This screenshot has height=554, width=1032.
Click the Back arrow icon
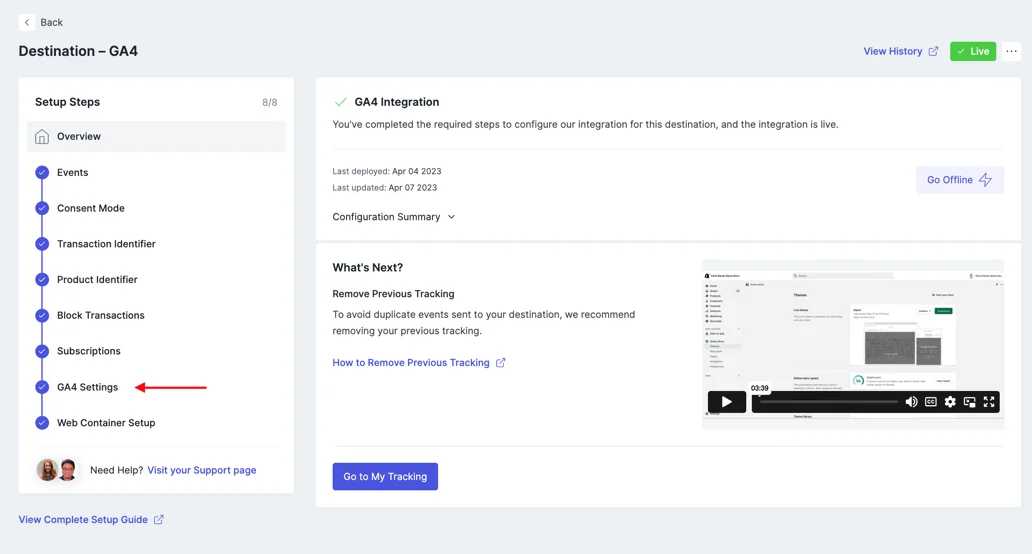27,22
